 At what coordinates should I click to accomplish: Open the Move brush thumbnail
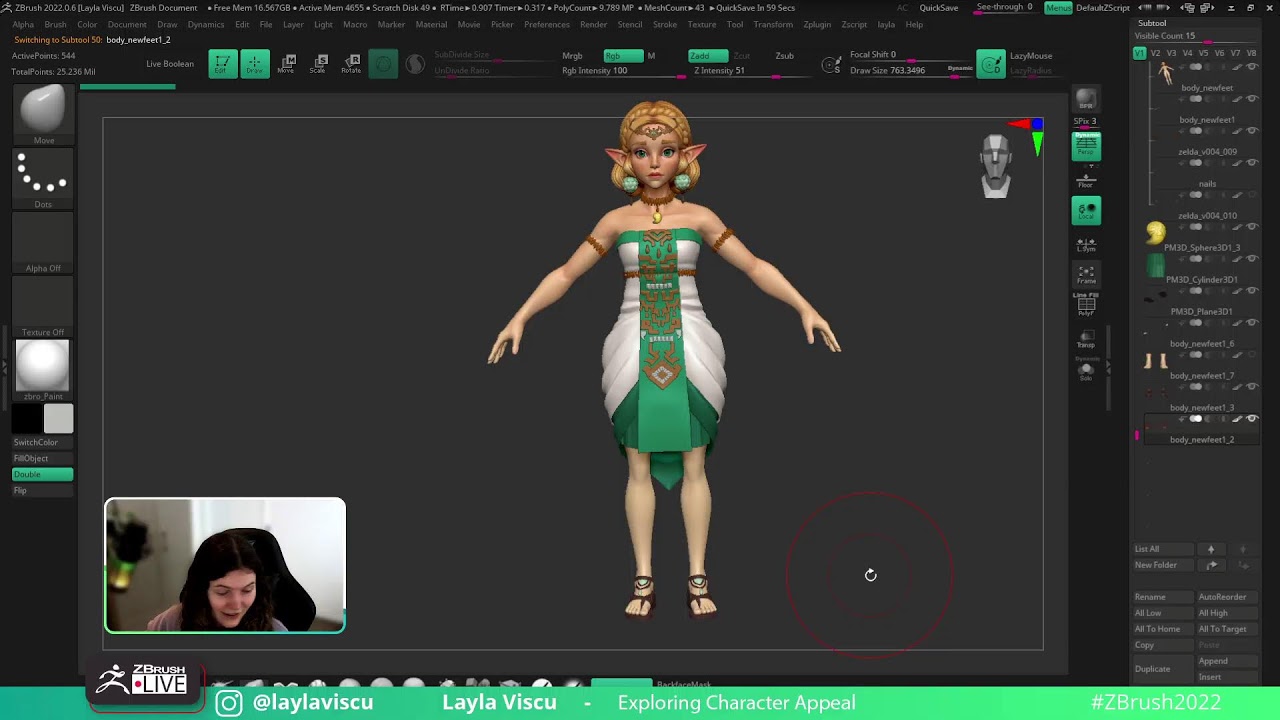[x=43, y=114]
